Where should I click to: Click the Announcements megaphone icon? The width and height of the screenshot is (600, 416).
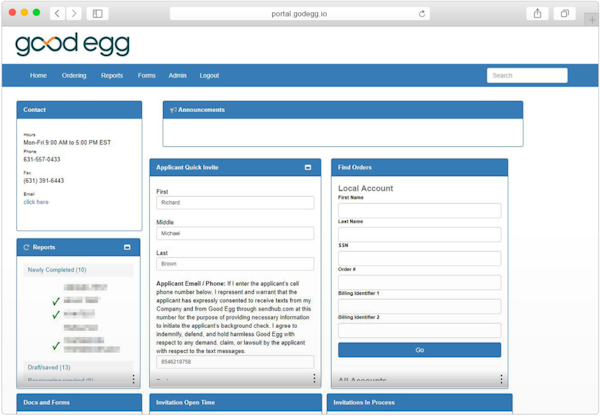coord(173,110)
